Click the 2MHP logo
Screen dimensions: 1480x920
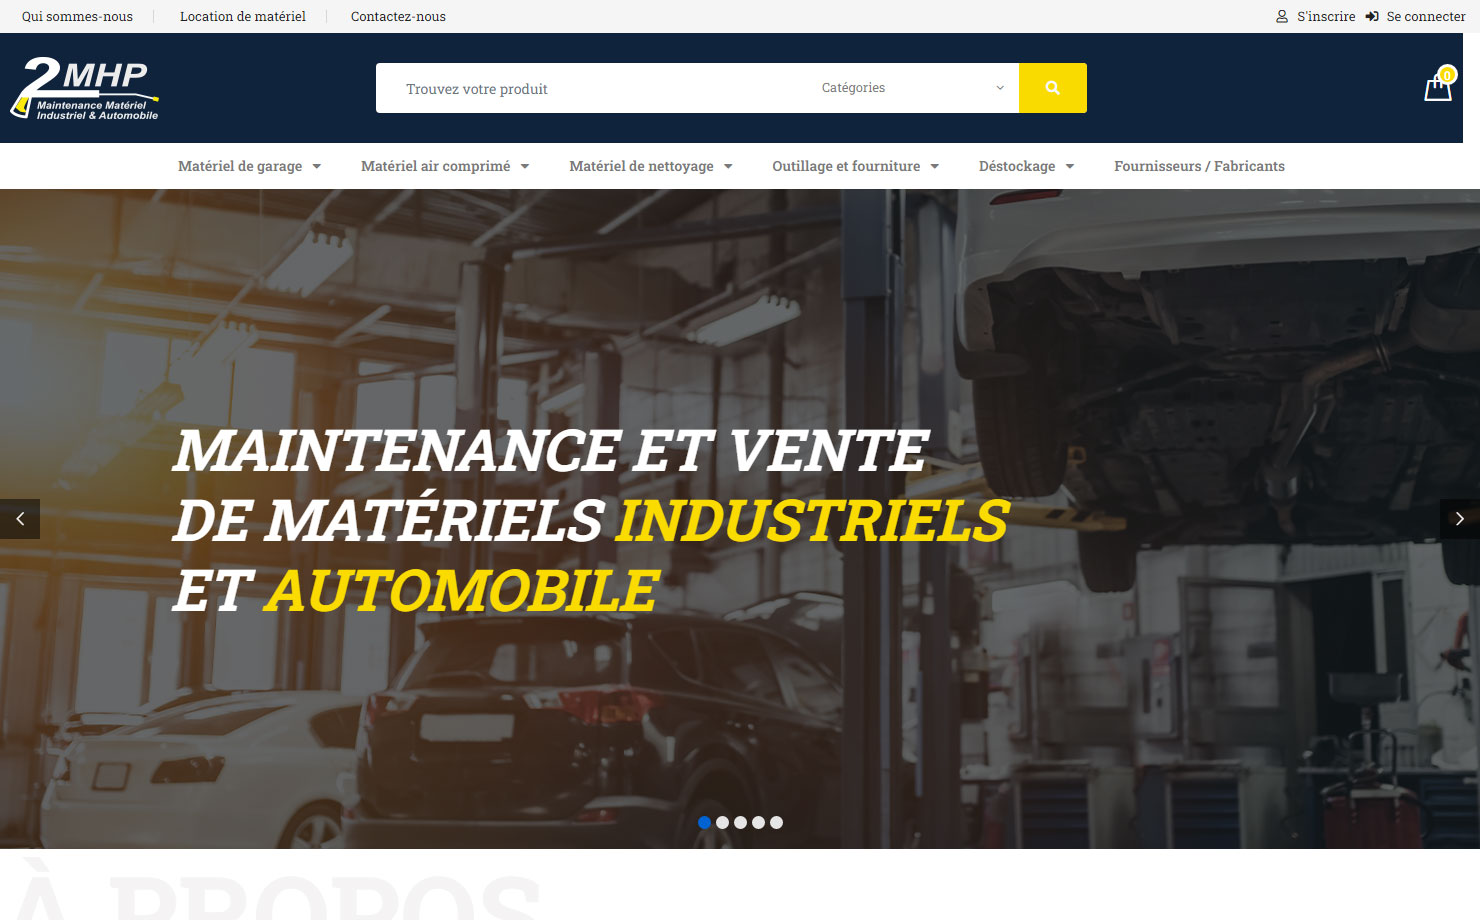pos(85,88)
